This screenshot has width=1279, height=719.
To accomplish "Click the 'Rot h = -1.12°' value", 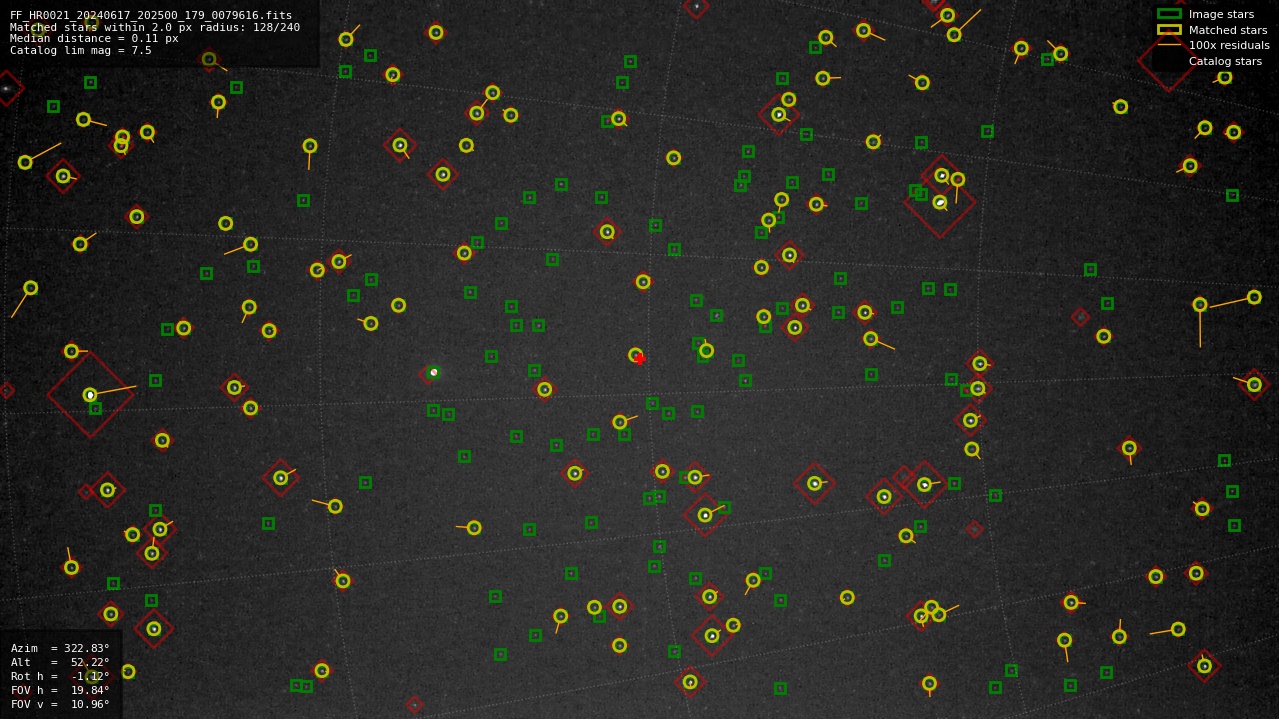I will click(x=60, y=677).
